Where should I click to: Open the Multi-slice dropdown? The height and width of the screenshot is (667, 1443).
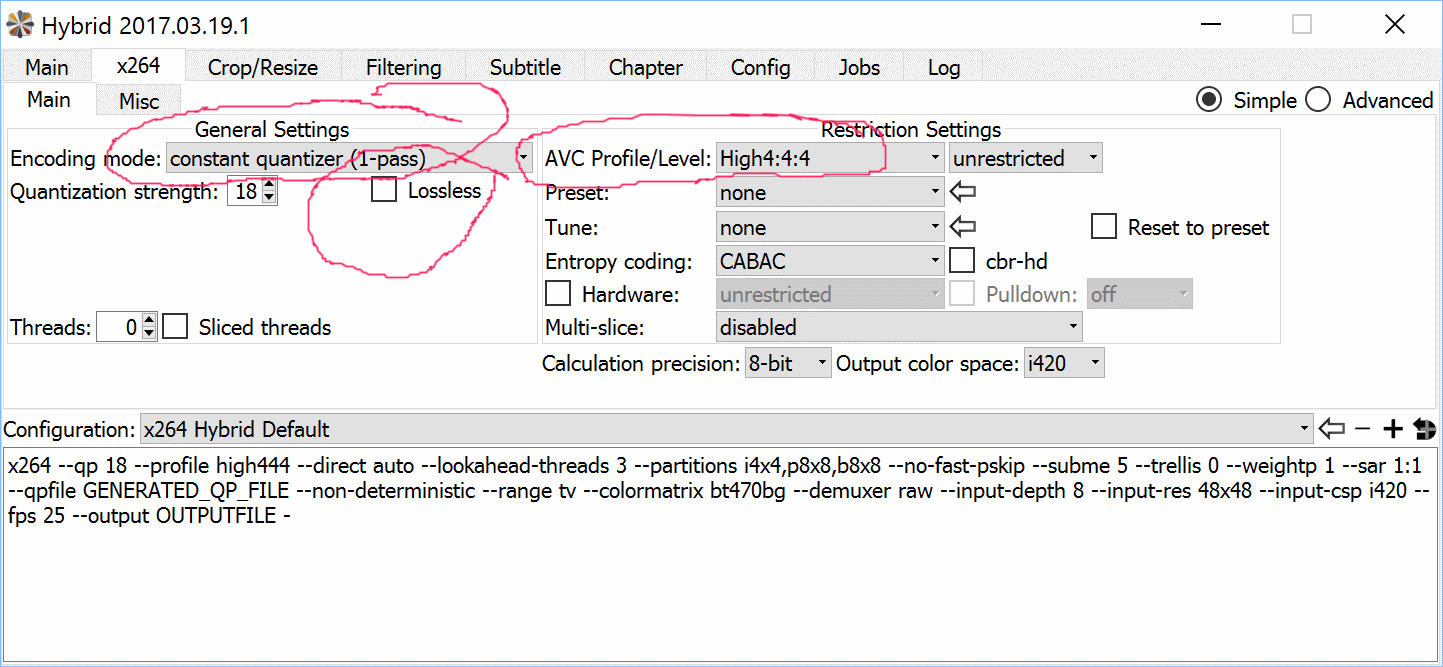coord(898,327)
